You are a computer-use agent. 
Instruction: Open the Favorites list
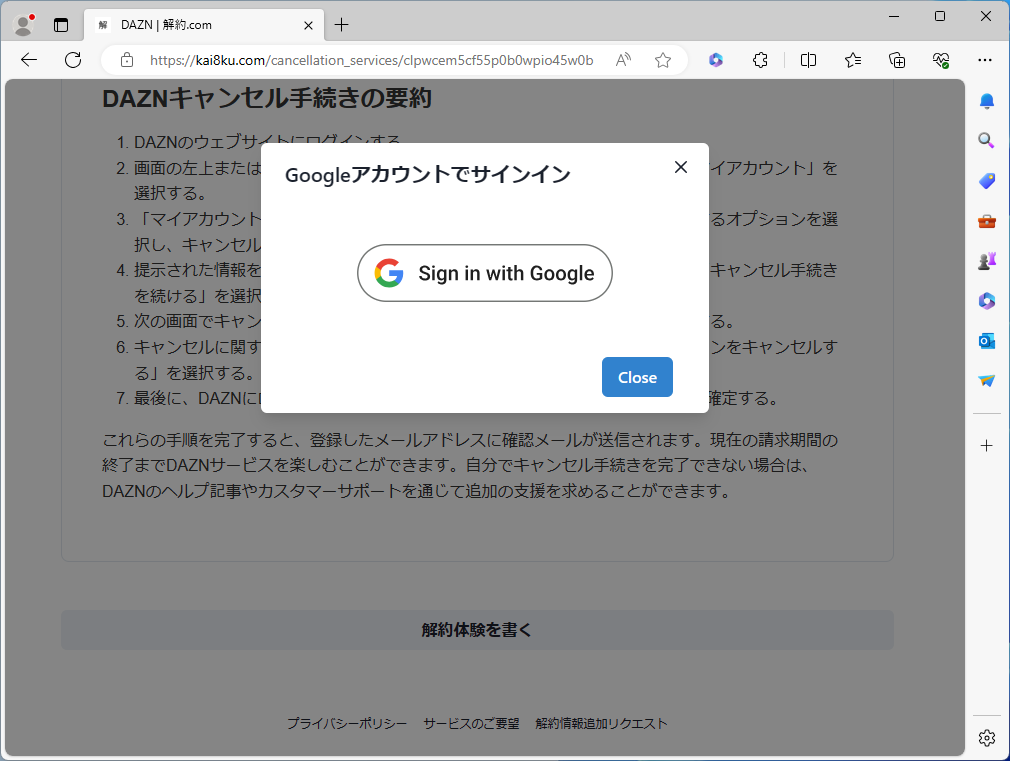coord(852,60)
